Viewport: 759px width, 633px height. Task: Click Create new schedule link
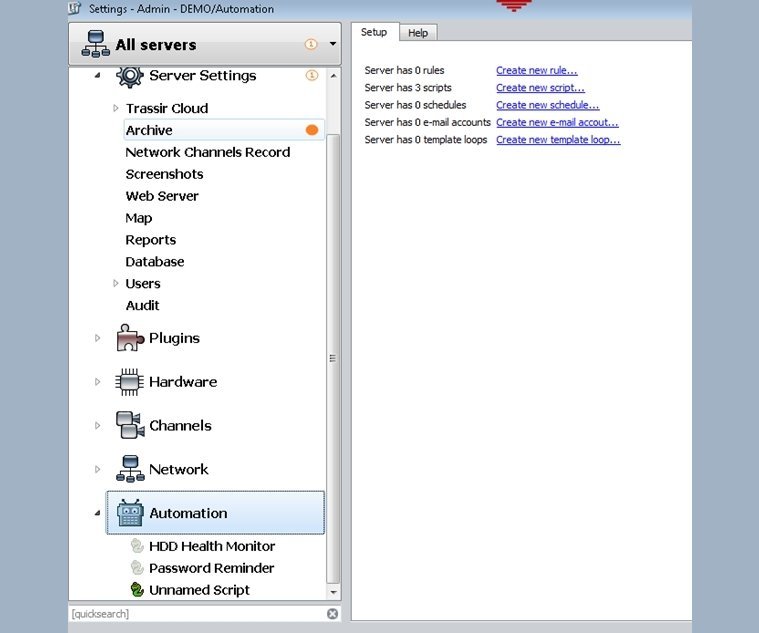point(547,105)
